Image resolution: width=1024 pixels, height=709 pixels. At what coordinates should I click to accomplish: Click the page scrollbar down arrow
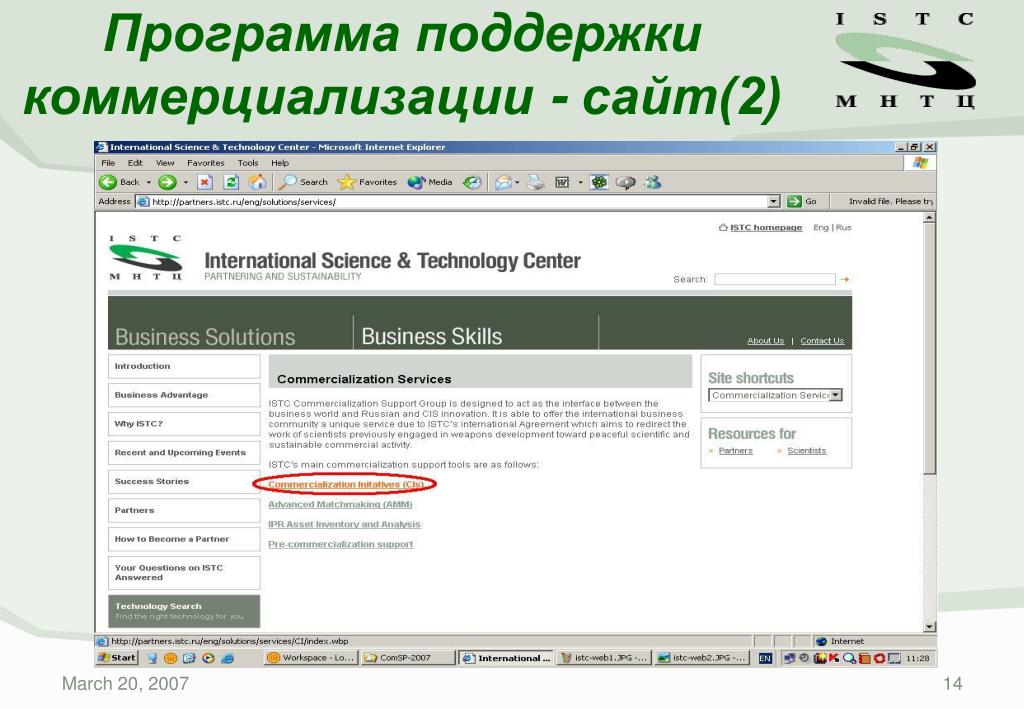pos(930,627)
